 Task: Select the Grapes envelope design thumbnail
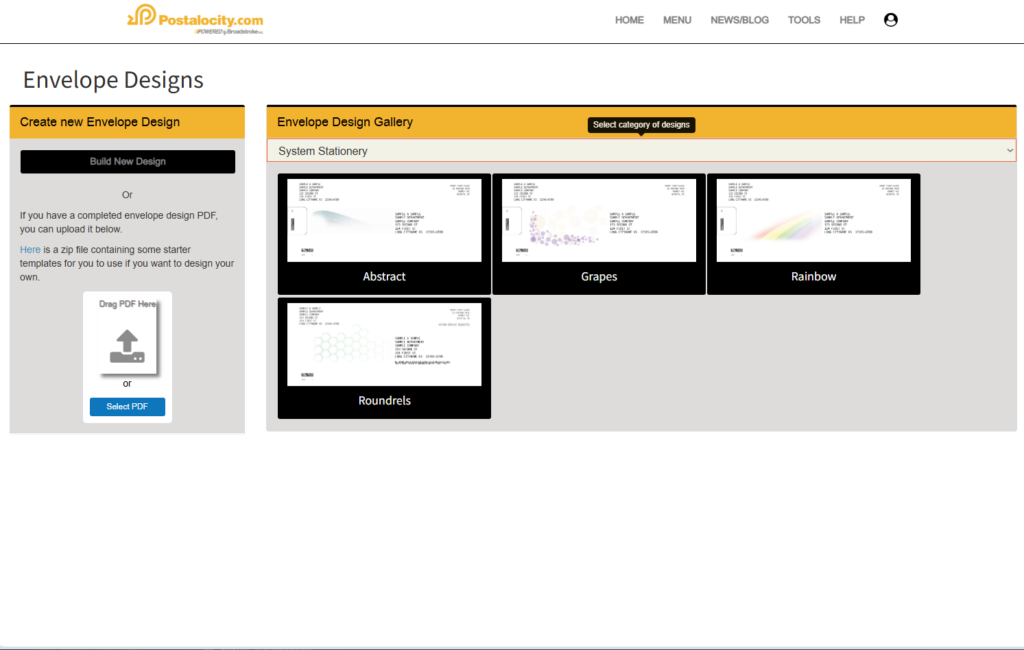599,221
